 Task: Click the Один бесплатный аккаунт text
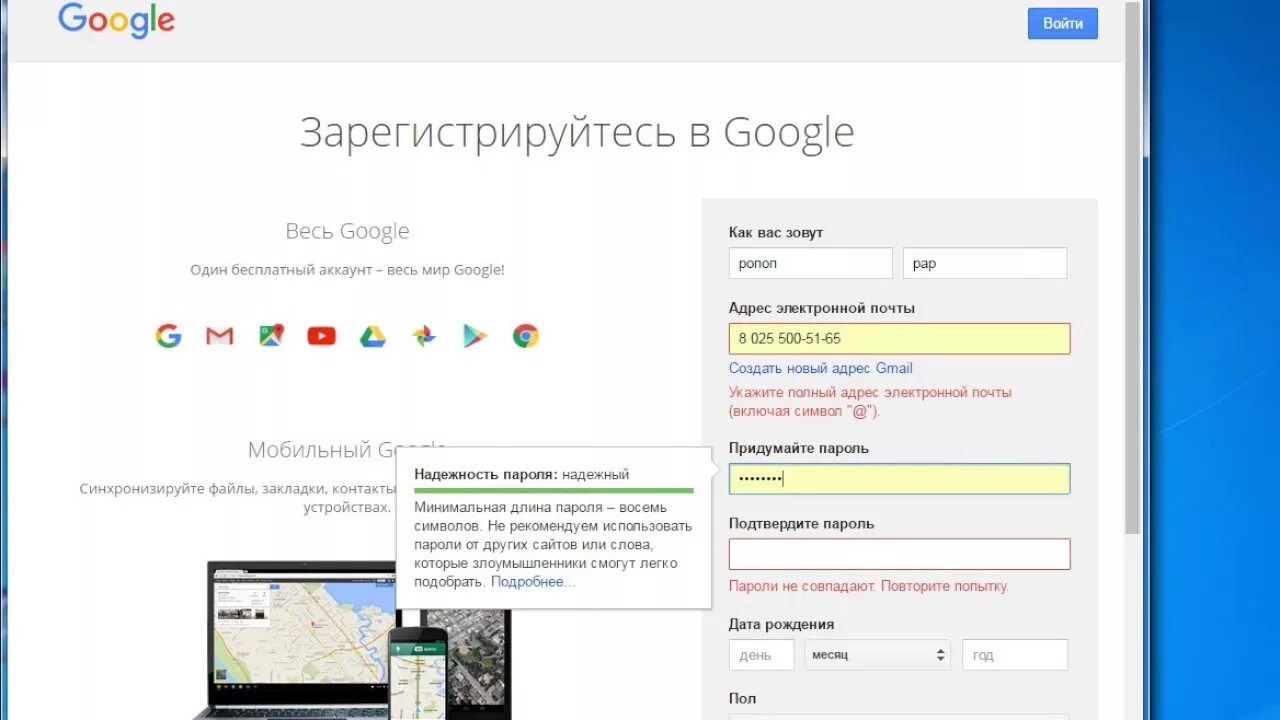point(347,270)
